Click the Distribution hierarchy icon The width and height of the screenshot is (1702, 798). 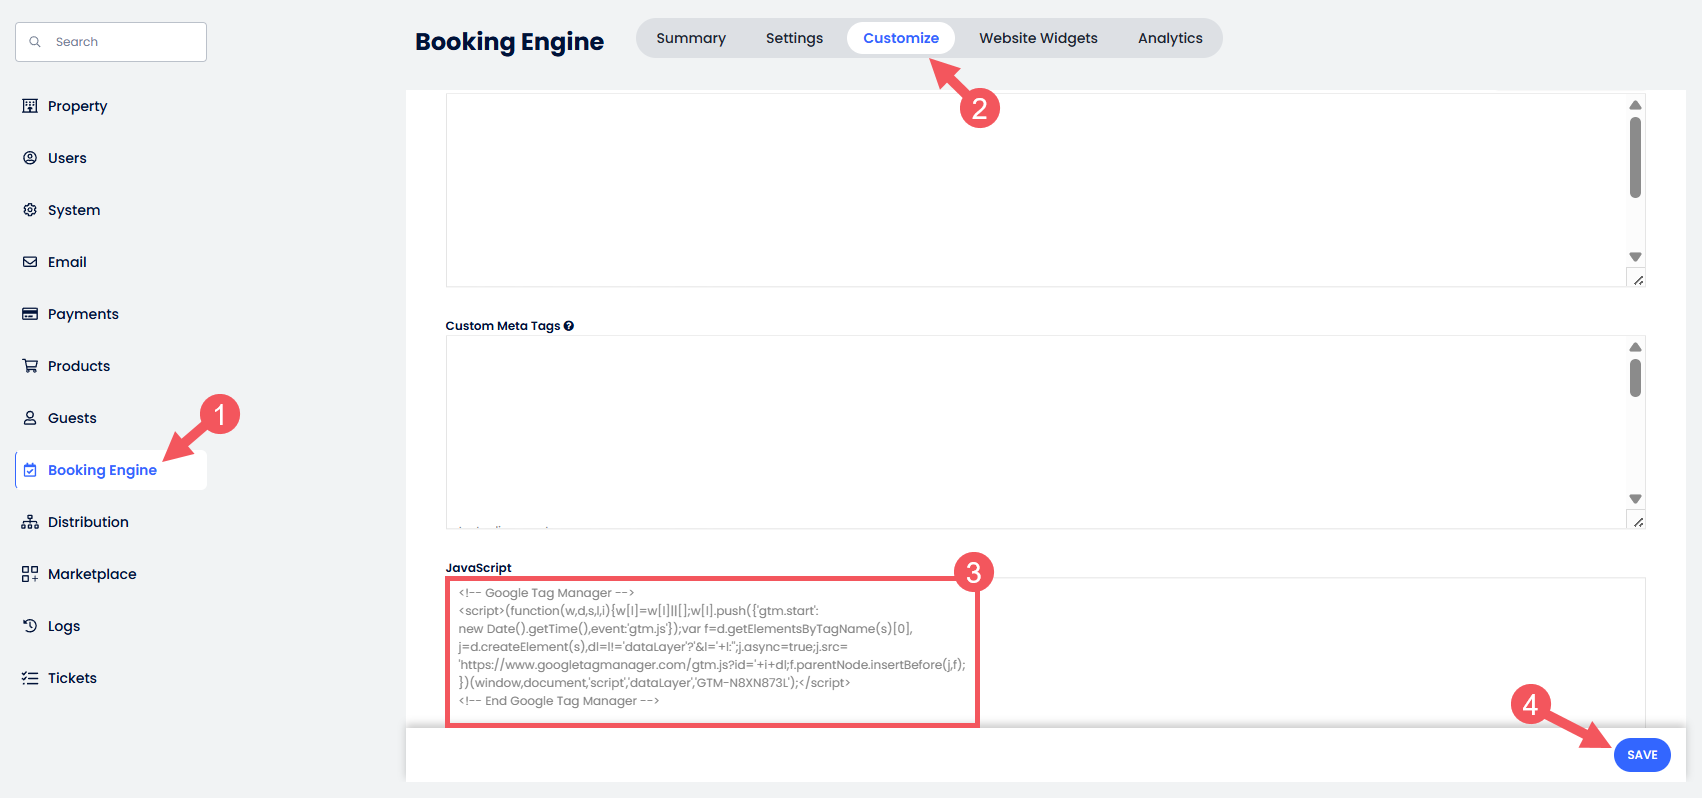click(x=30, y=522)
